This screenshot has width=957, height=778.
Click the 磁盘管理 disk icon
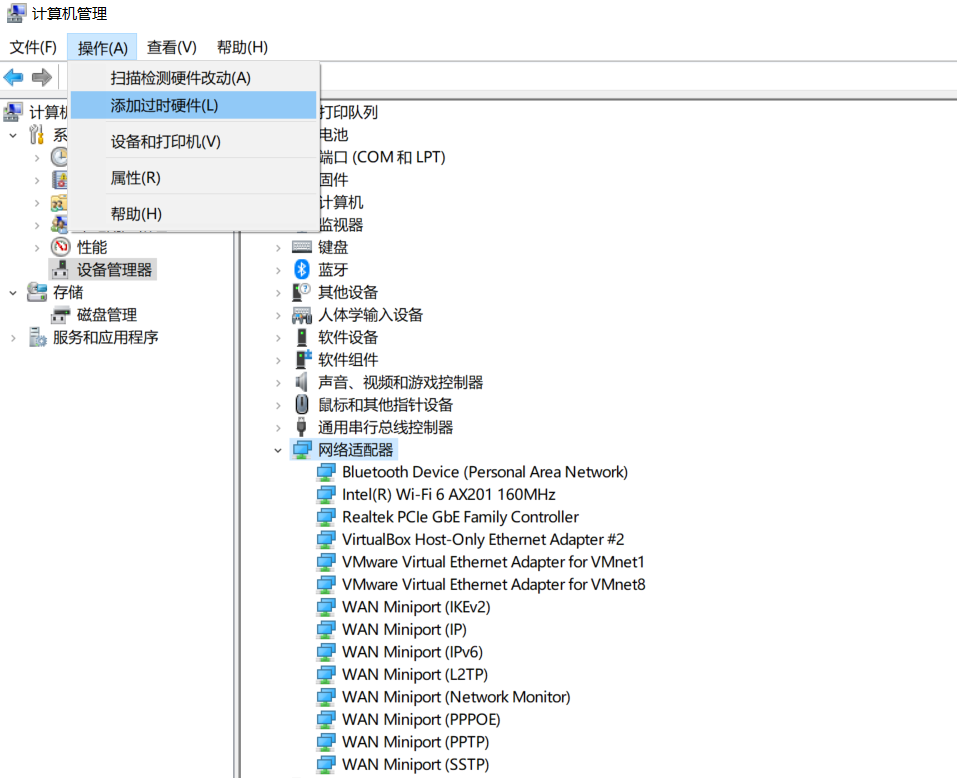[x=60, y=315]
